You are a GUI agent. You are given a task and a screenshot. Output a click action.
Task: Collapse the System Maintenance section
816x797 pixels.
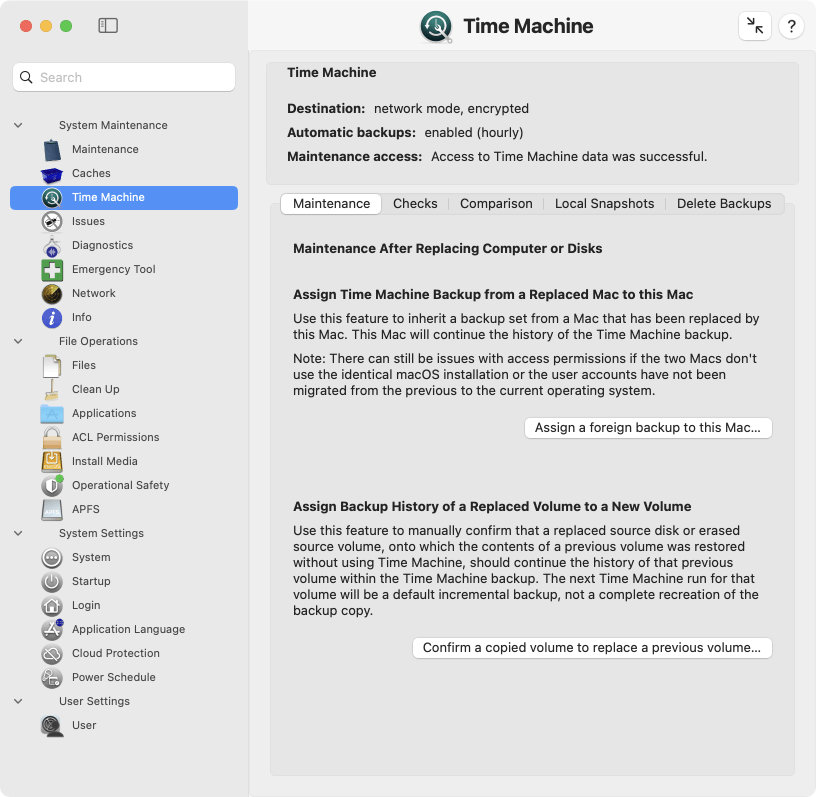(x=18, y=125)
